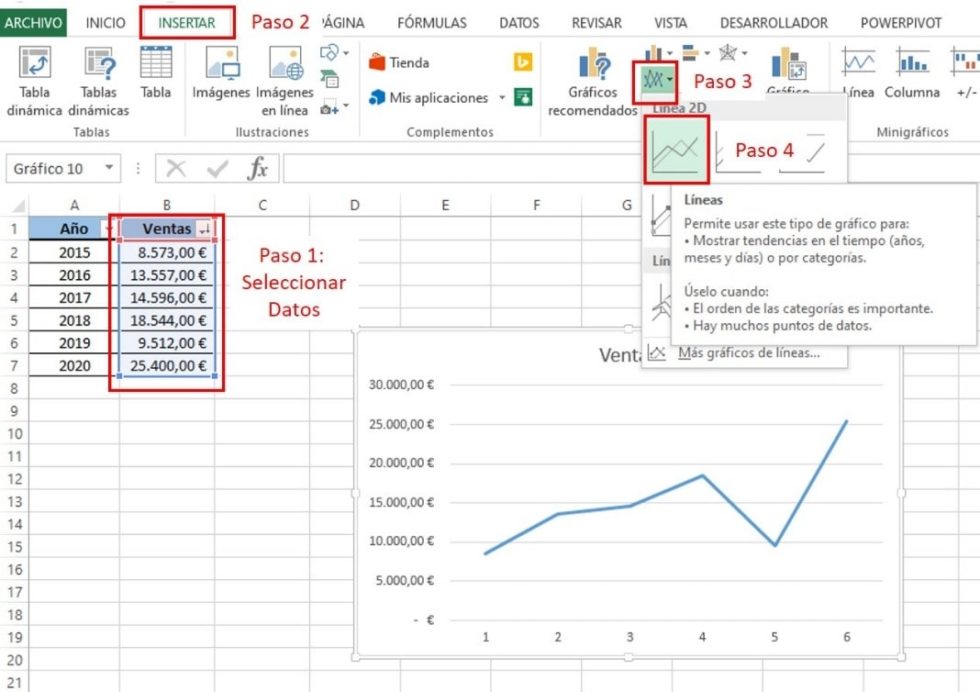Click the line chart insert button

654,81
